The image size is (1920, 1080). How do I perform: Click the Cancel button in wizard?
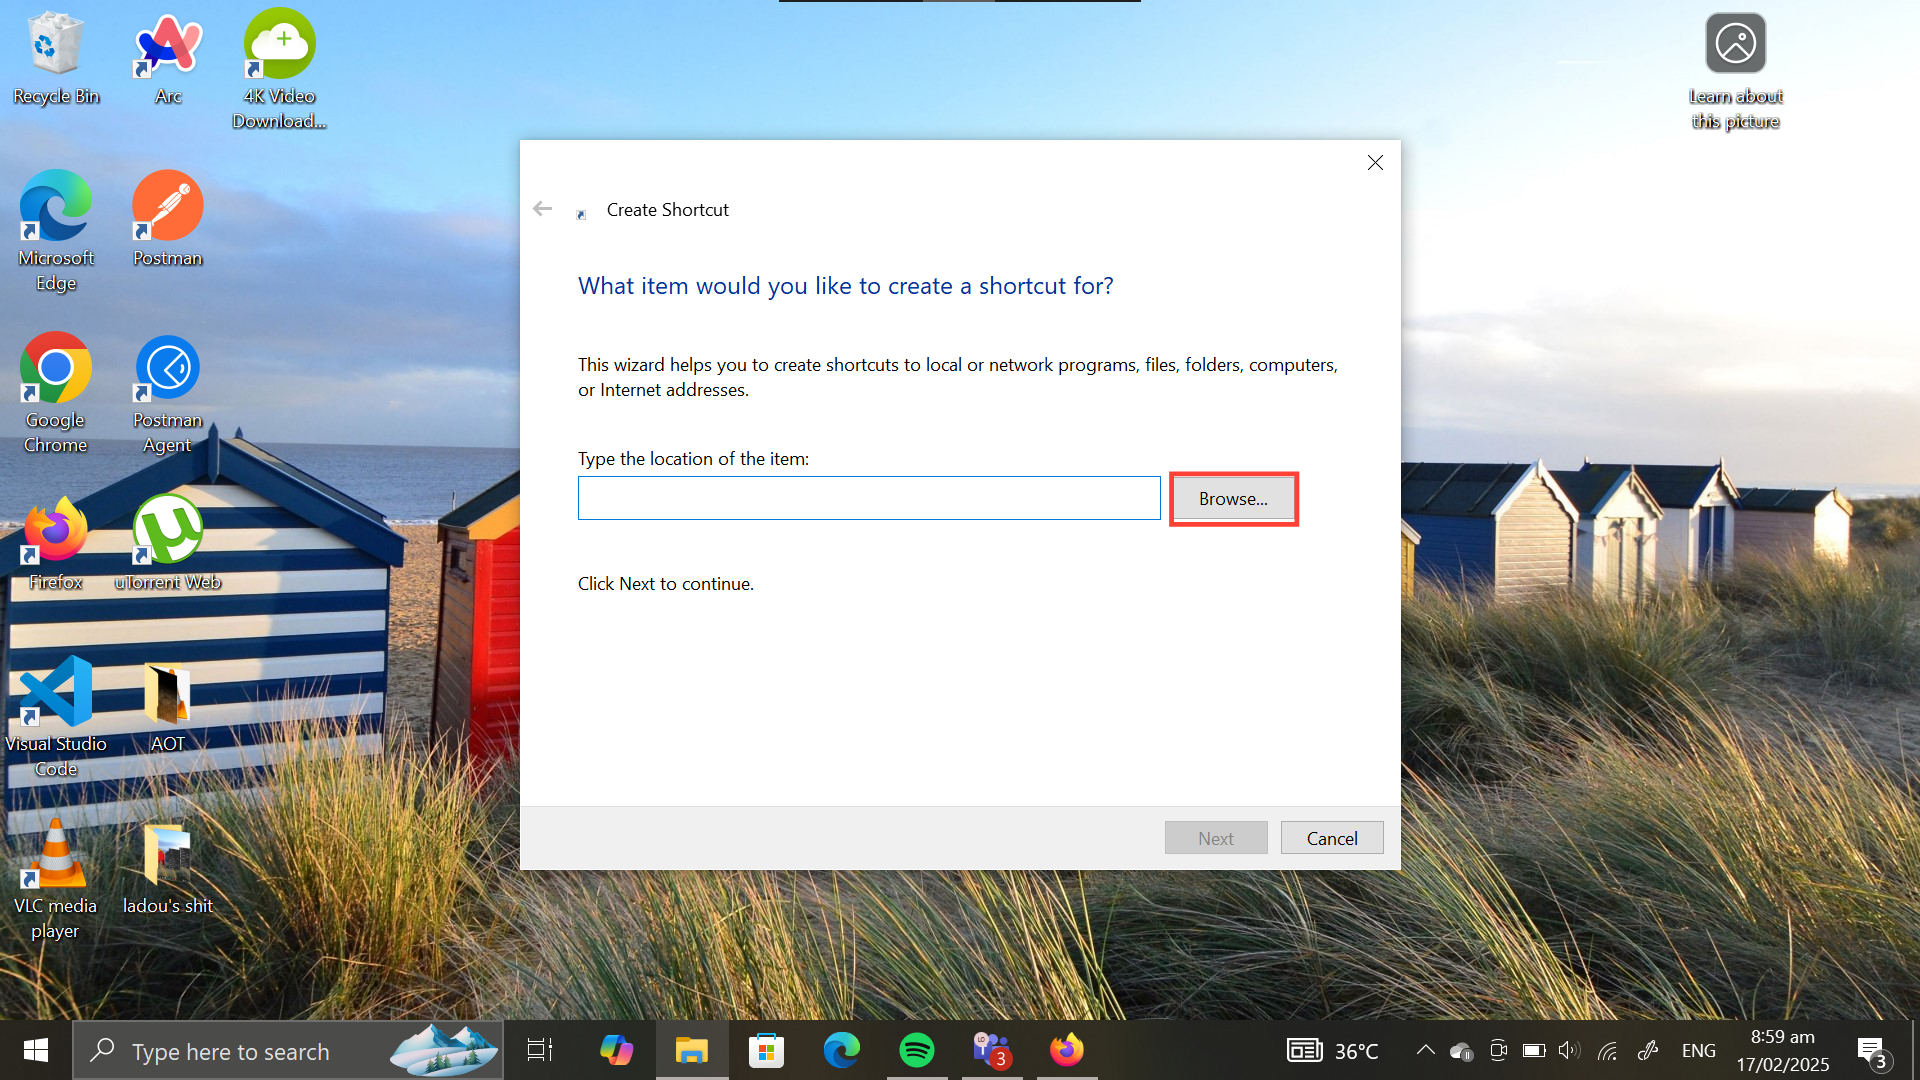[1331, 838]
